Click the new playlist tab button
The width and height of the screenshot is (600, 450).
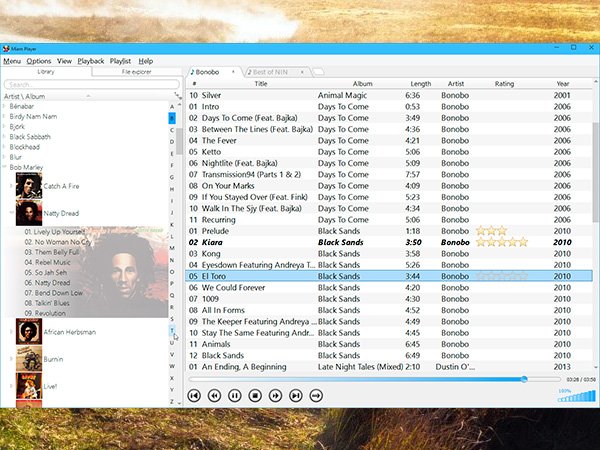click(317, 72)
